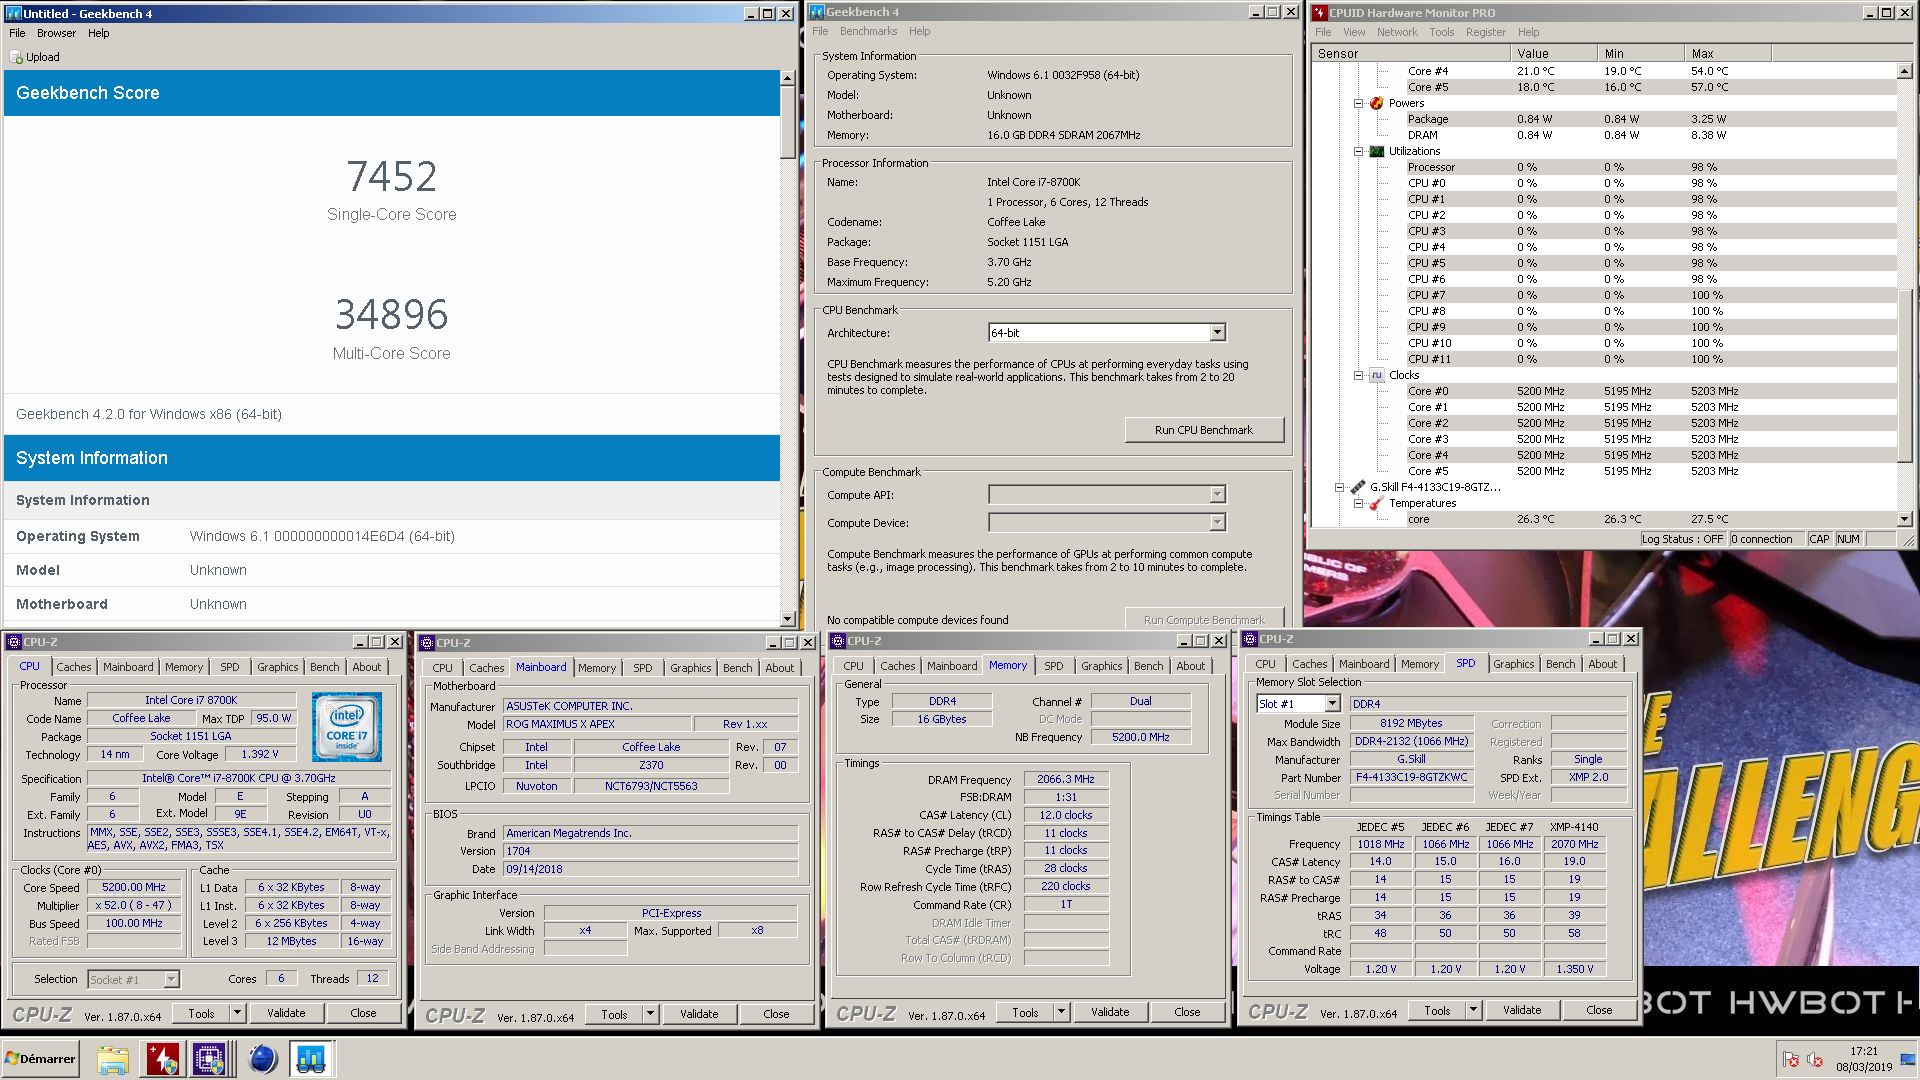Click the Intel Core i7 logo in CPU-Z
The width and height of the screenshot is (1920, 1080).
coord(347,727)
